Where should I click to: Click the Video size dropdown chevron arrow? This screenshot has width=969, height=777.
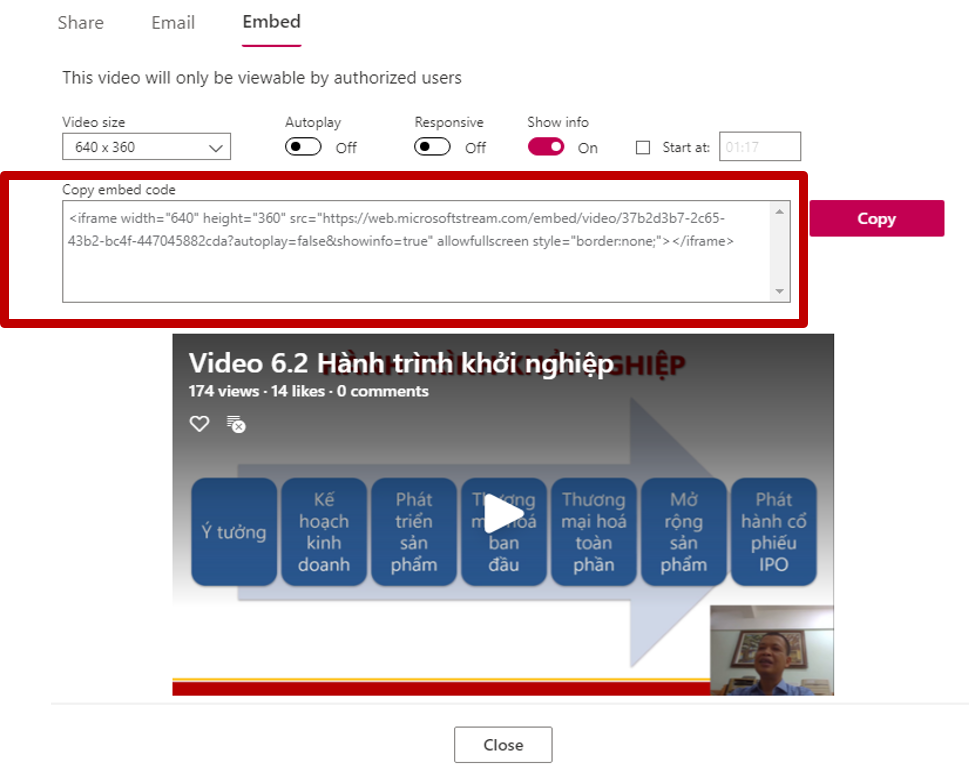[x=216, y=148]
